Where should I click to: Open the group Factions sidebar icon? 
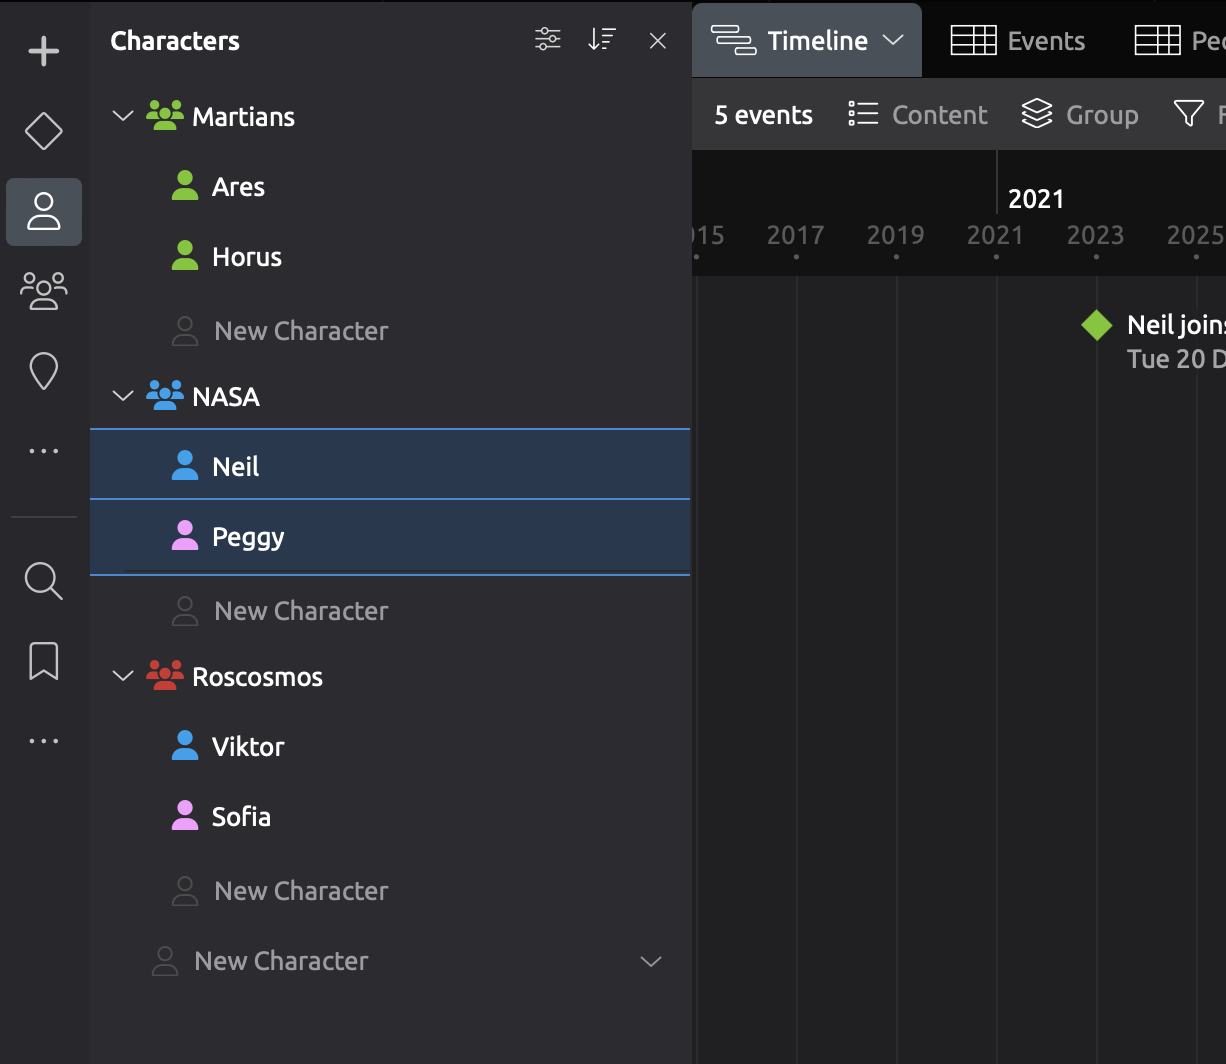[x=44, y=291]
